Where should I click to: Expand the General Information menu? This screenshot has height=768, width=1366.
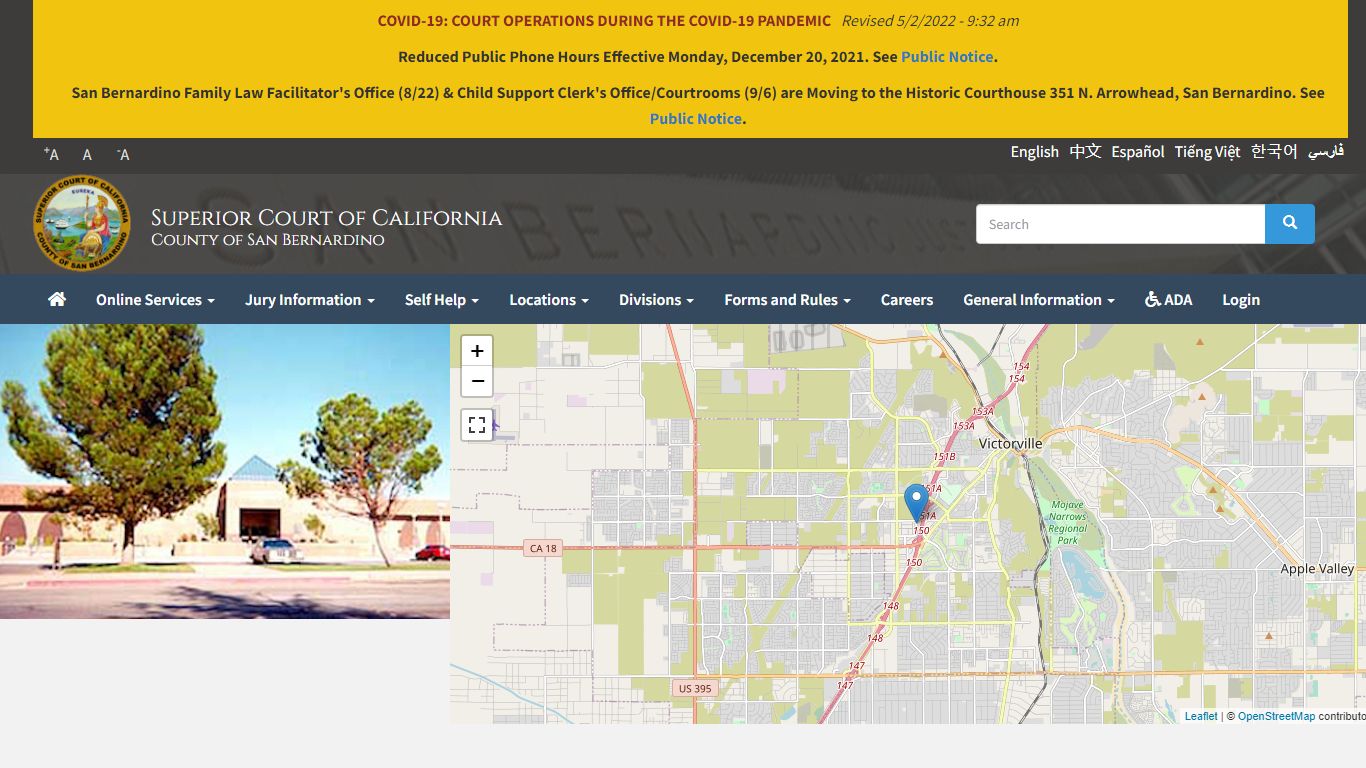pyautogui.click(x=1039, y=300)
